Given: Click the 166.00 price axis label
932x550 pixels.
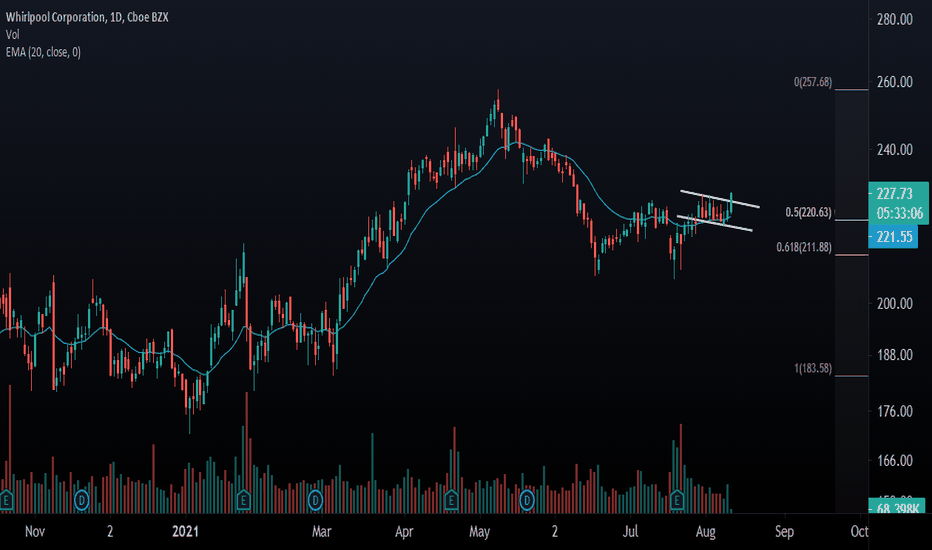Looking at the screenshot, I should tap(895, 461).
